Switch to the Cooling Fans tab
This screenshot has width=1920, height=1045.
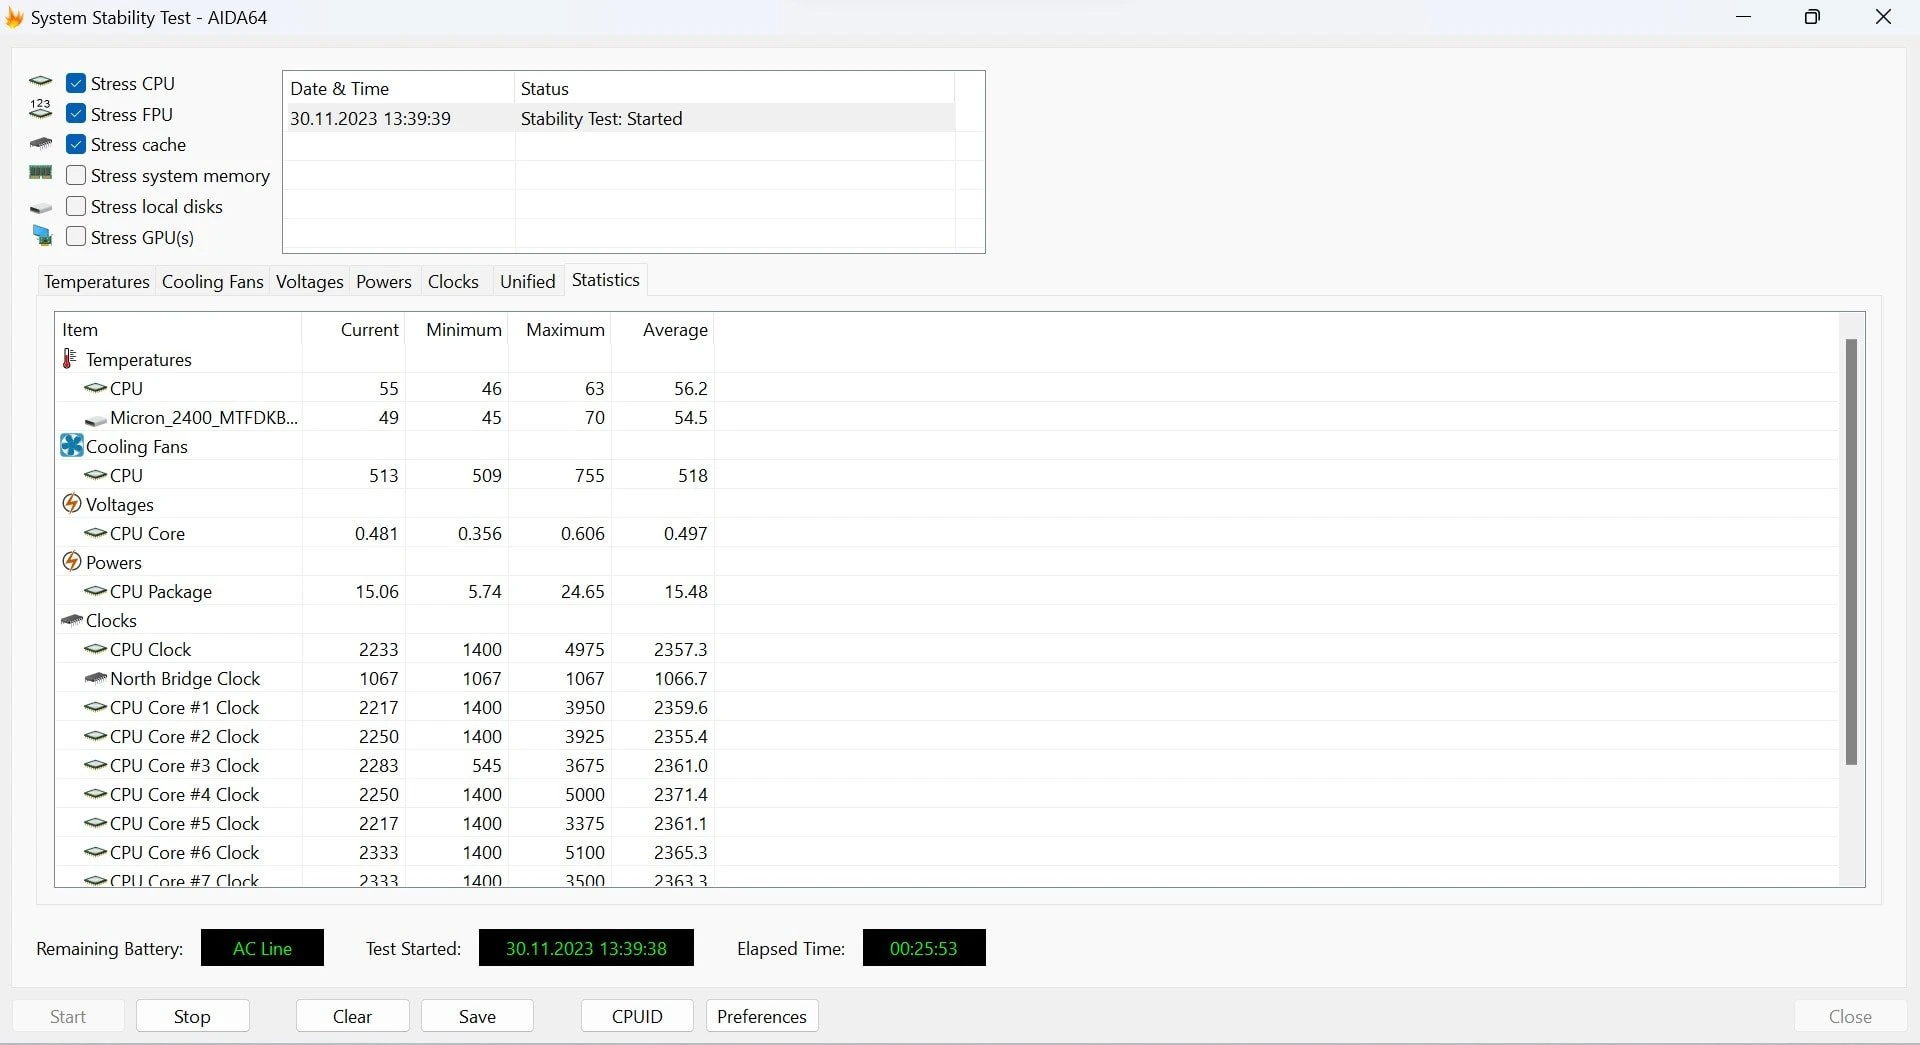pyautogui.click(x=212, y=281)
